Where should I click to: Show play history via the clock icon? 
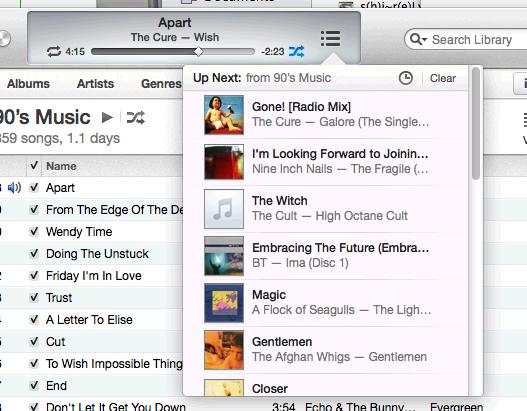(406, 78)
